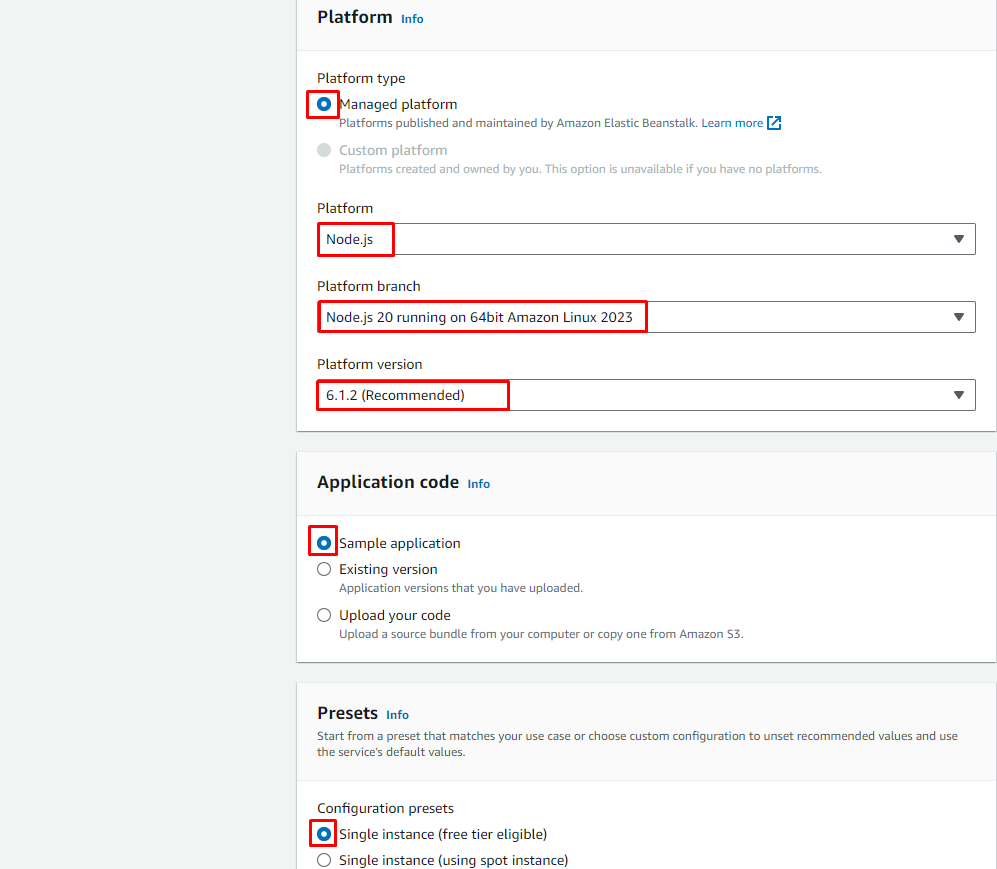Select the Existing version radio button
The height and width of the screenshot is (869, 997).
(324, 569)
